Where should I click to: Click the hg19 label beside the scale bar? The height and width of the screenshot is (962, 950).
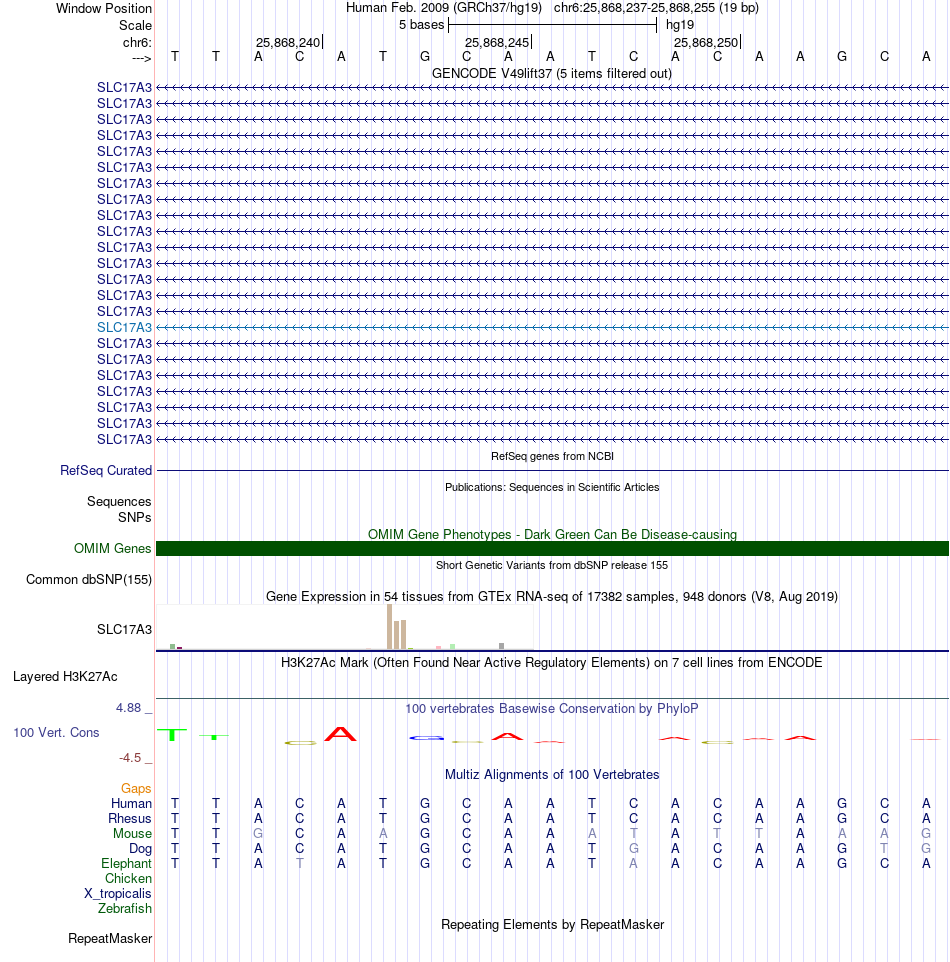680,25
